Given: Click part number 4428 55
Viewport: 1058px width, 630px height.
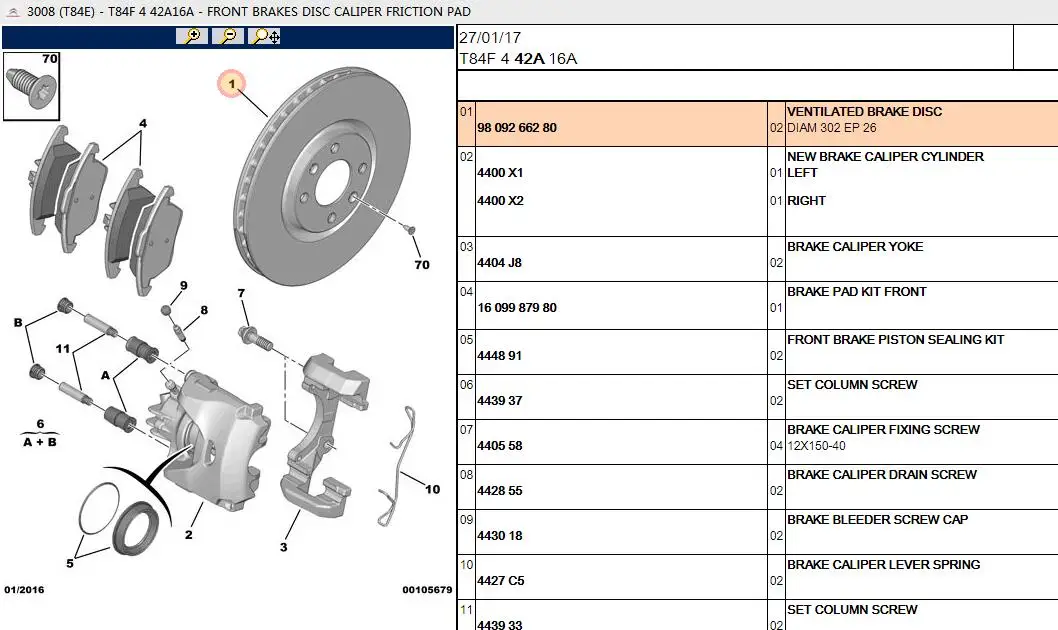Looking at the screenshot, I should (500, 491).
